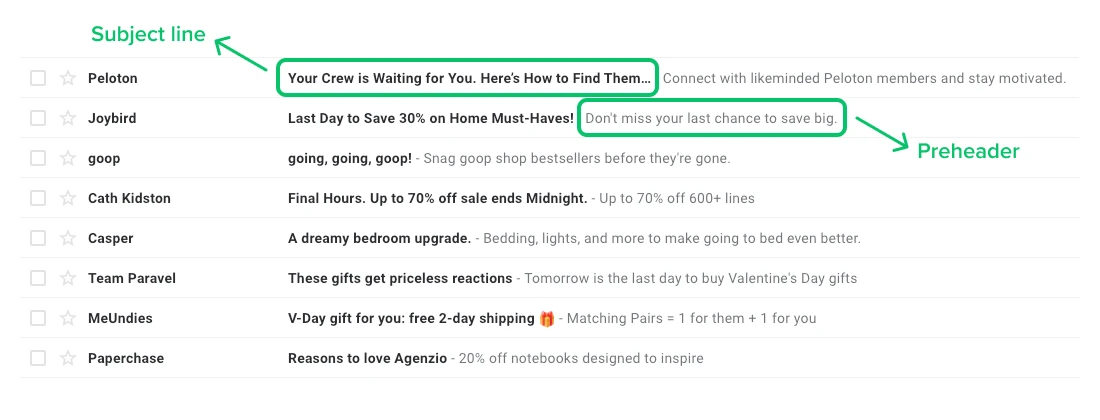Star the Joybird email
1100x420 pixels.
coord(68,118)
